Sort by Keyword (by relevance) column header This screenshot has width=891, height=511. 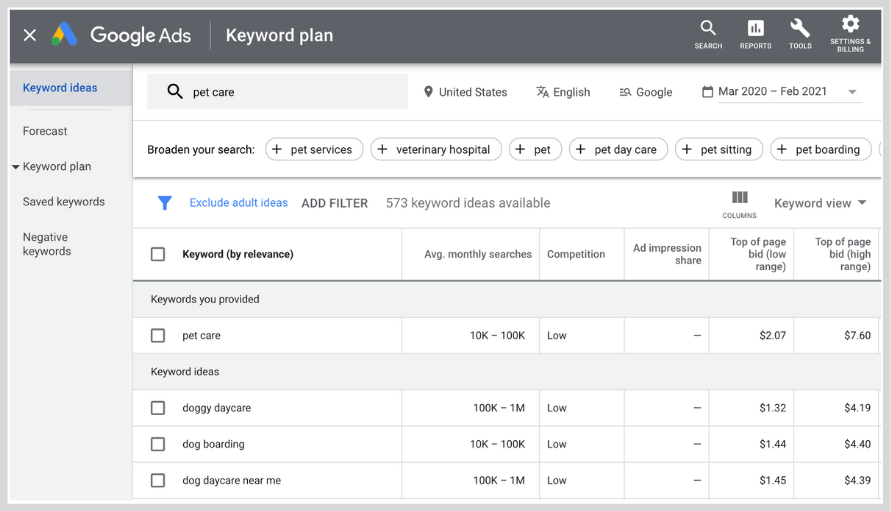238,254
